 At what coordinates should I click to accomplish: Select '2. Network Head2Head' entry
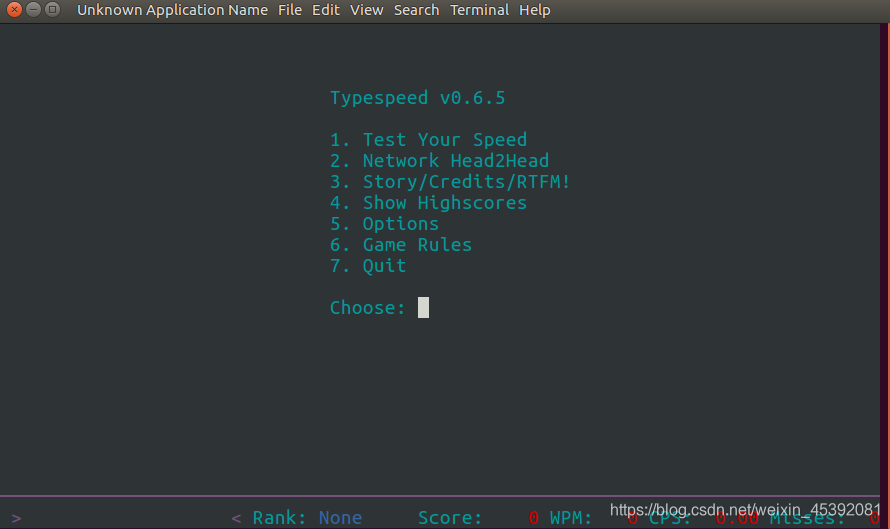pos(439,161)
